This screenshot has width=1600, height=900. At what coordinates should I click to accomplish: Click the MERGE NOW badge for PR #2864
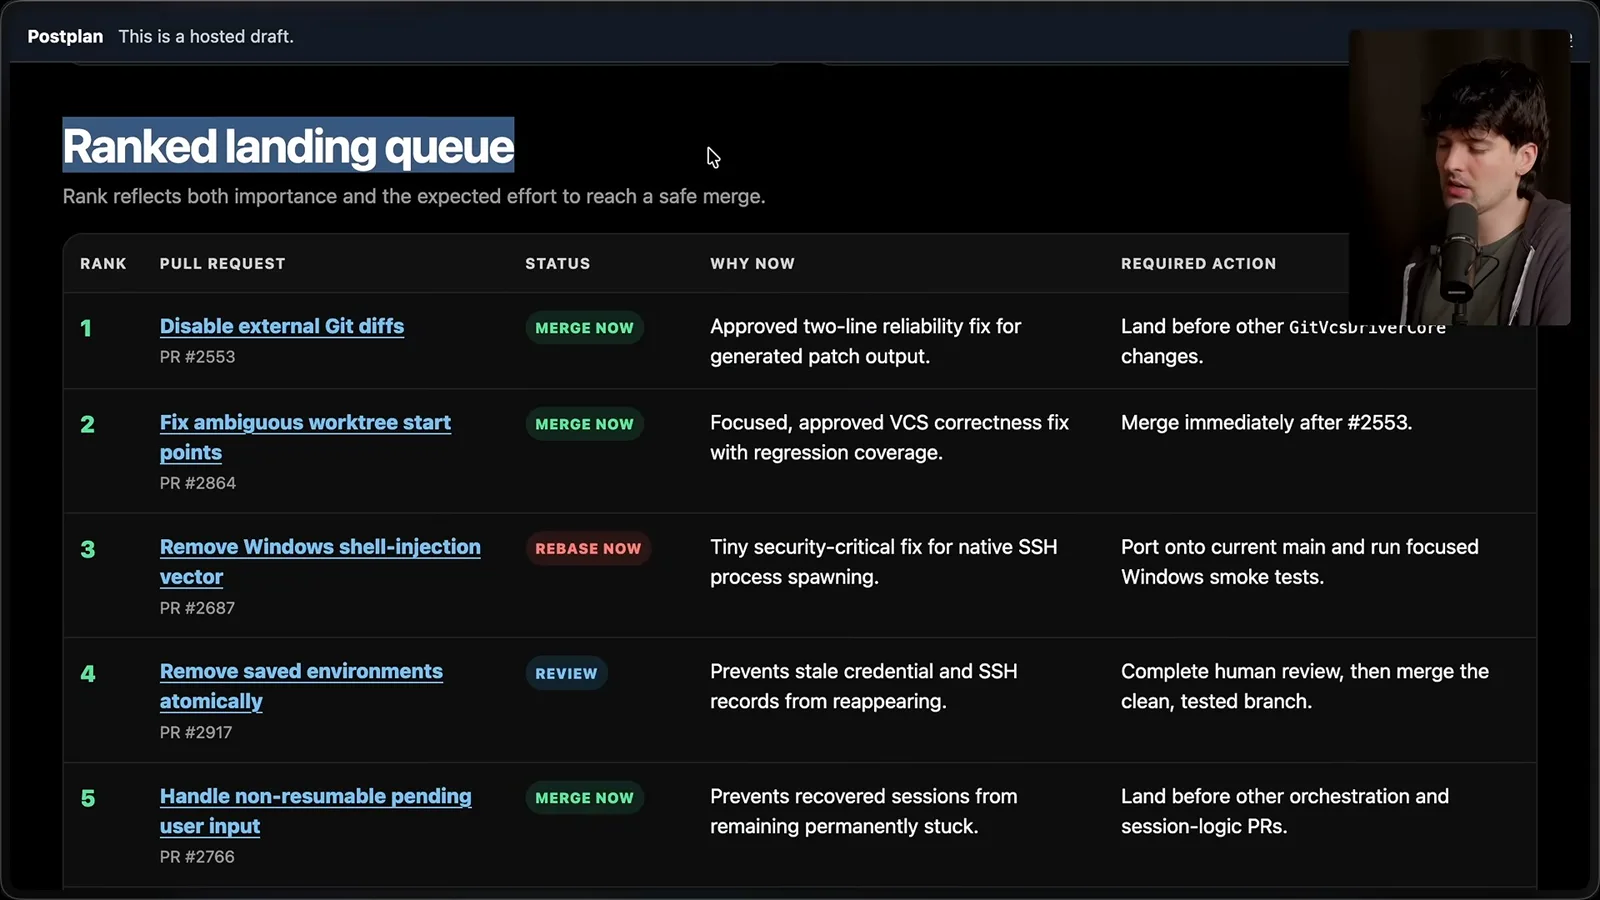point(584,424)
